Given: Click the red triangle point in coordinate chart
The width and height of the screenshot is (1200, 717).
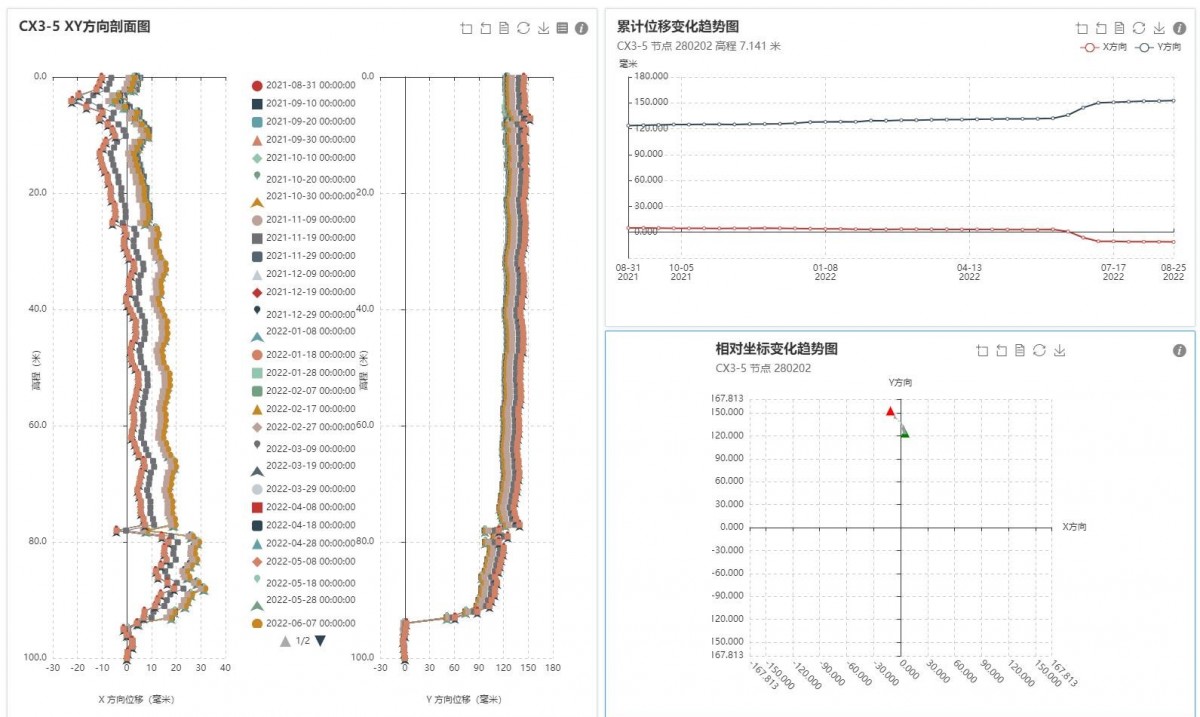Looking at the screenshot, I should pos(890,411).
